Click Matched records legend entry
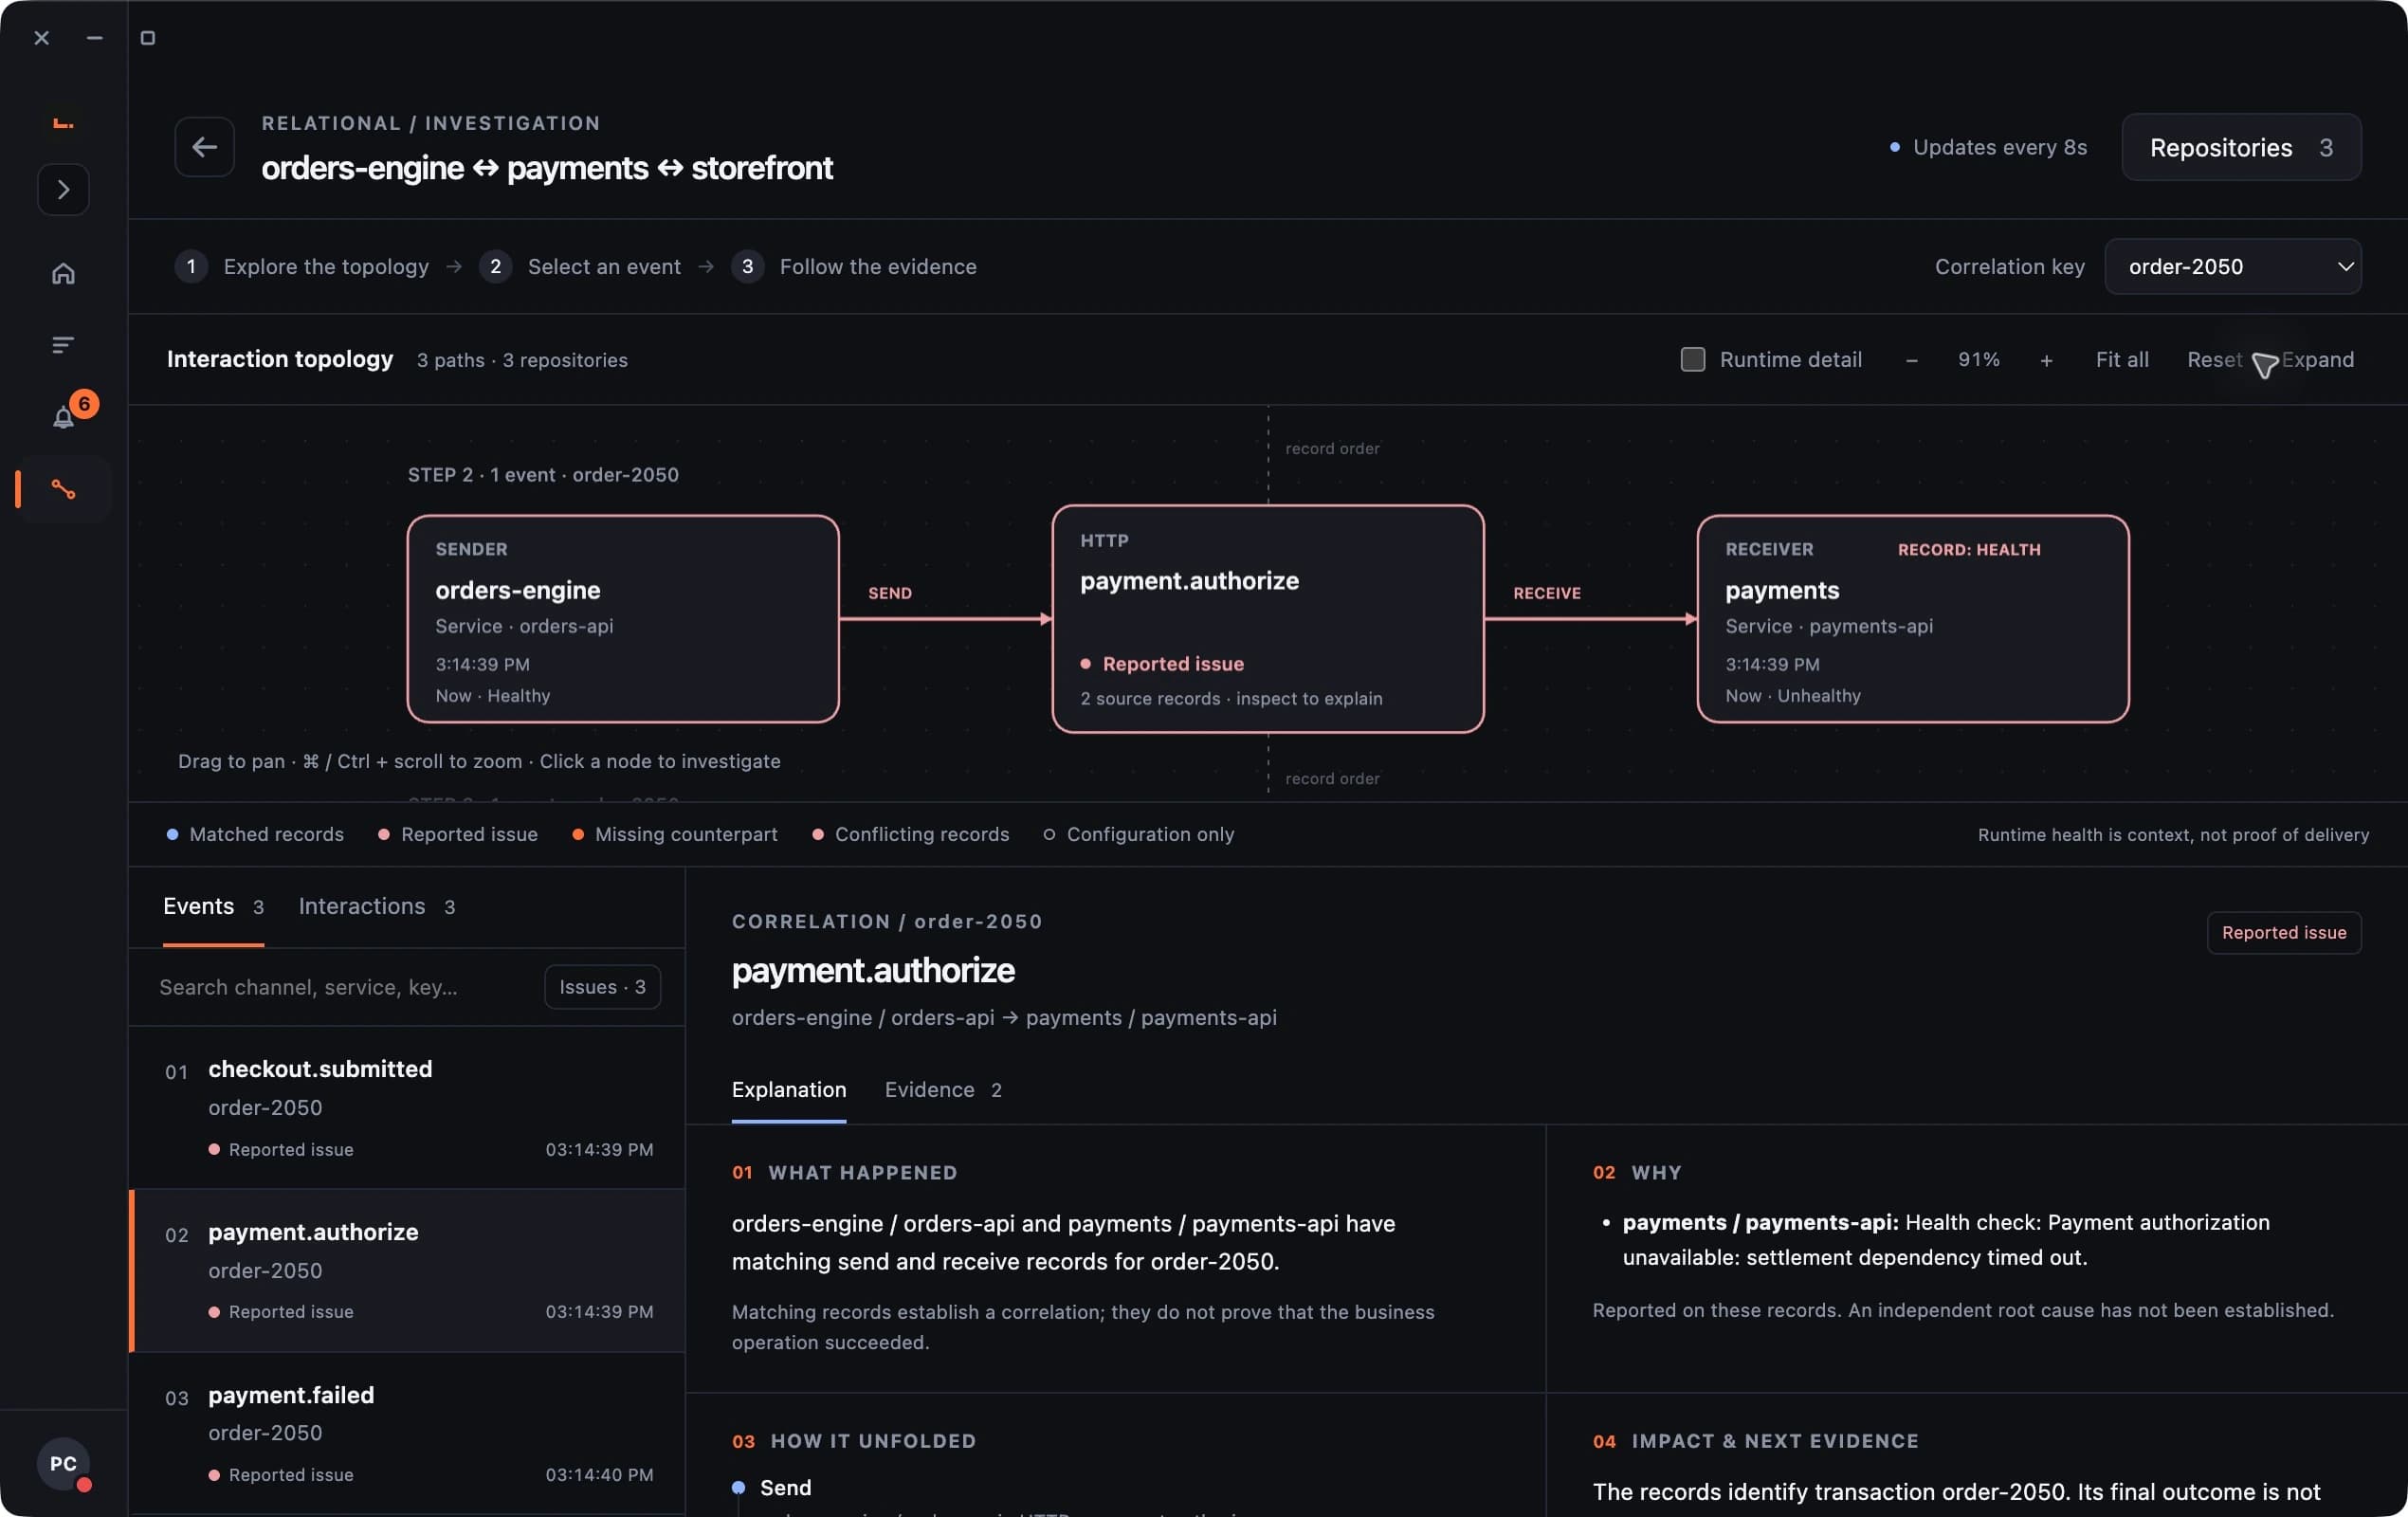This screenshot has height=1517, width=2408. pyautogui.click(x=255, y=834)
